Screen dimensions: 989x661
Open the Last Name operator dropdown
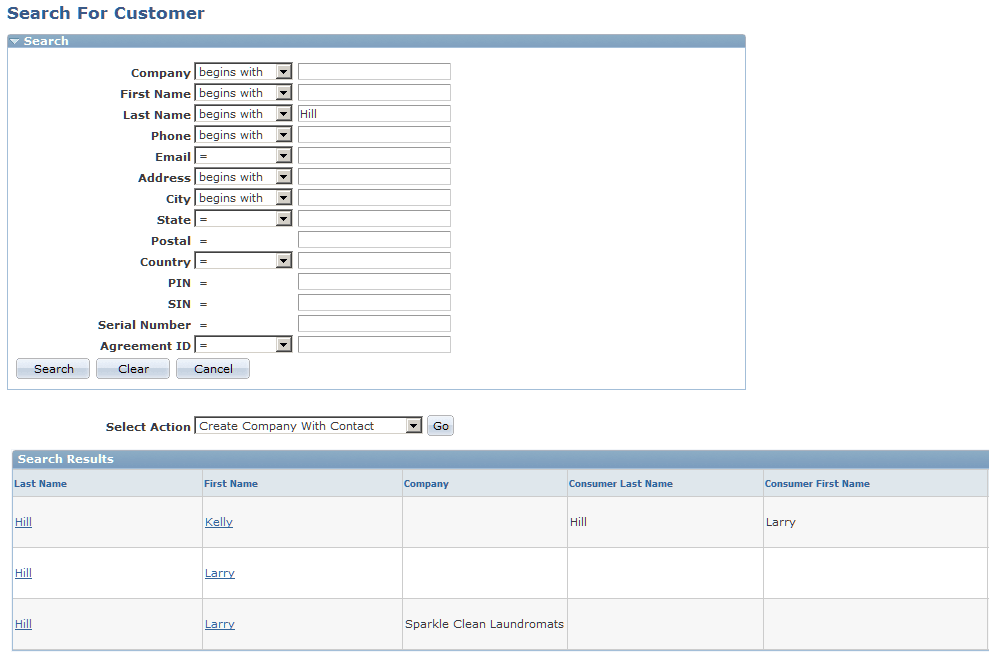tap(283, 113)
